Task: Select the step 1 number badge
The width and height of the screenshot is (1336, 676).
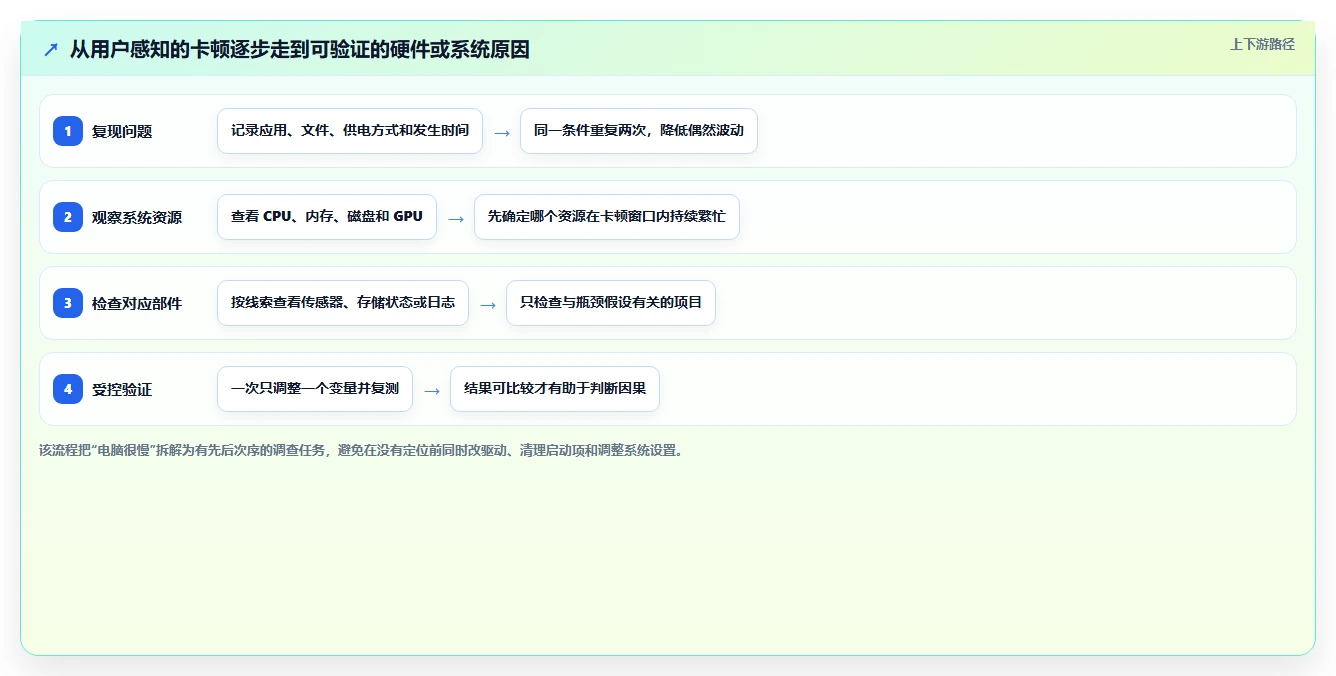Action: [x=68, y=131]
